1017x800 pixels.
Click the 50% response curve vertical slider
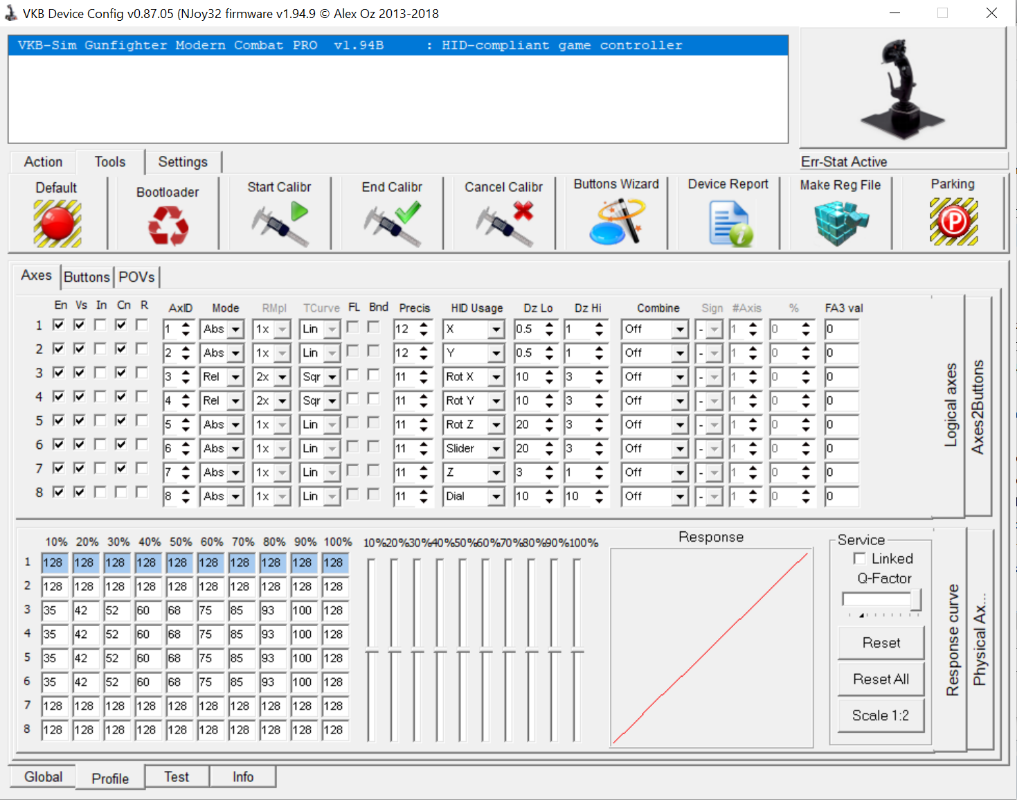point(462,650)
